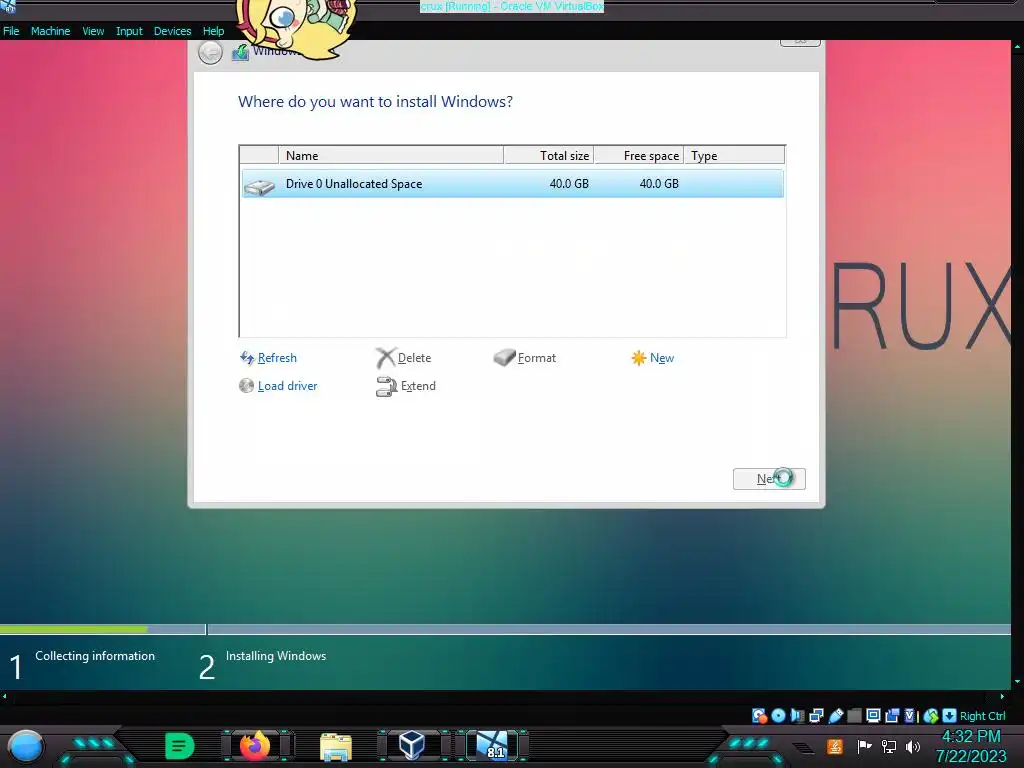Open the Help menu
Screen dimensions: 1024x768
[213, 31]
